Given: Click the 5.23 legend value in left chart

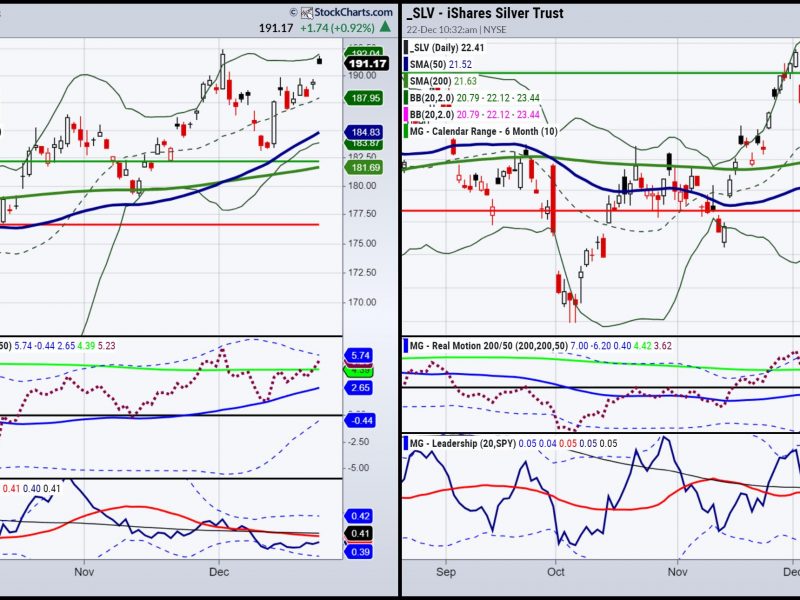Looking at the screenshot, I should click(x=106, y=346).
